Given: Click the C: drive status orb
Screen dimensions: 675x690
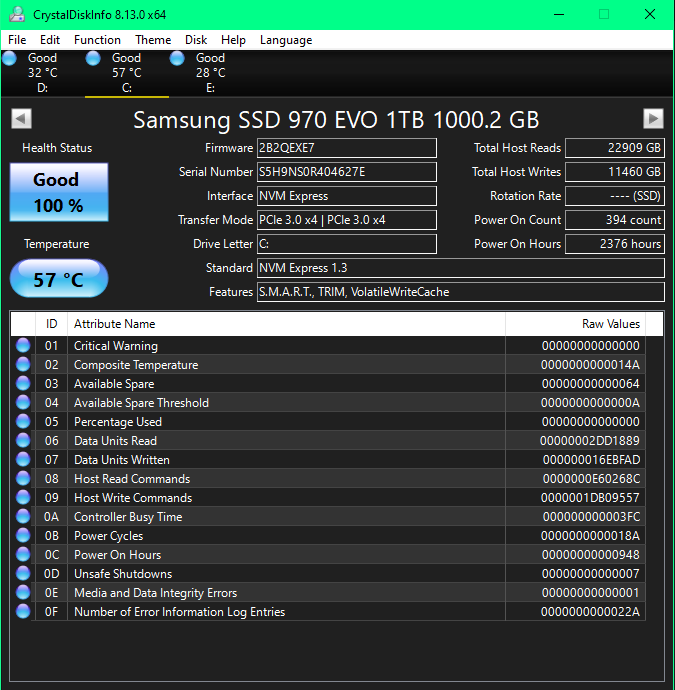Looking at the screenshot, I should coord(93,58).
